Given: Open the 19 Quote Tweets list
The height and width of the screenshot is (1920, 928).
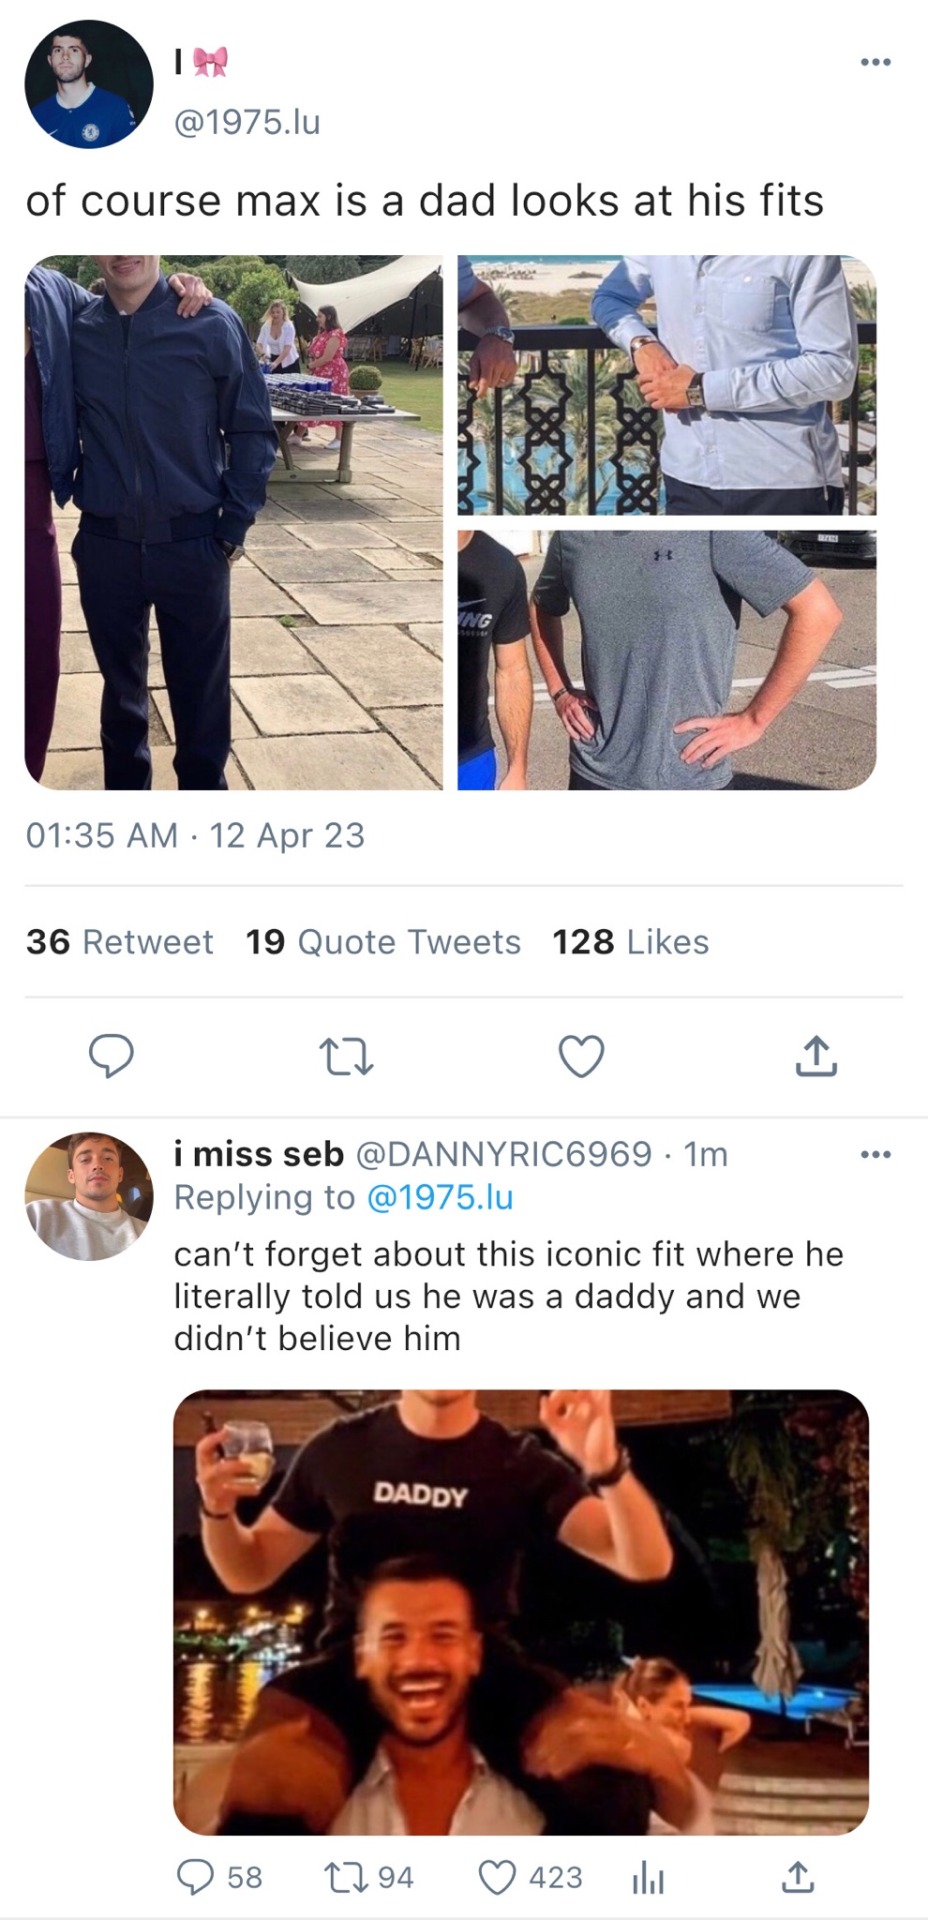Looking at the screenshot, I should point(383,942).
